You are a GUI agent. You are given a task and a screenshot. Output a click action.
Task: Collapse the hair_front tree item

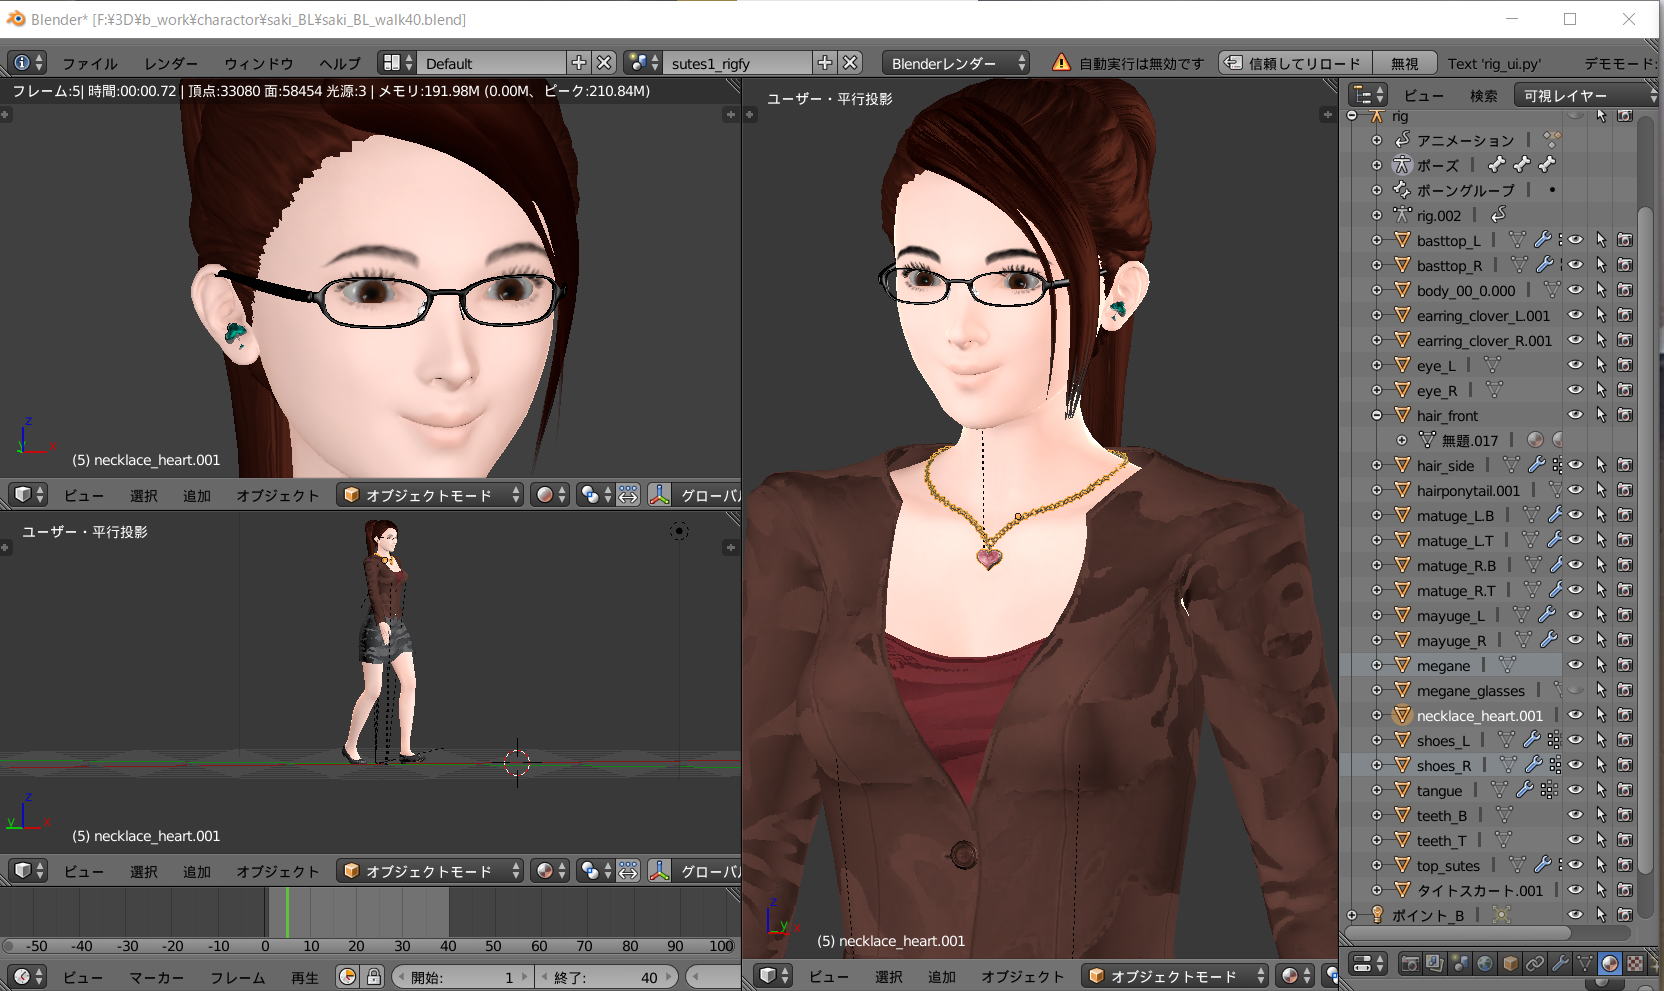1377,415
